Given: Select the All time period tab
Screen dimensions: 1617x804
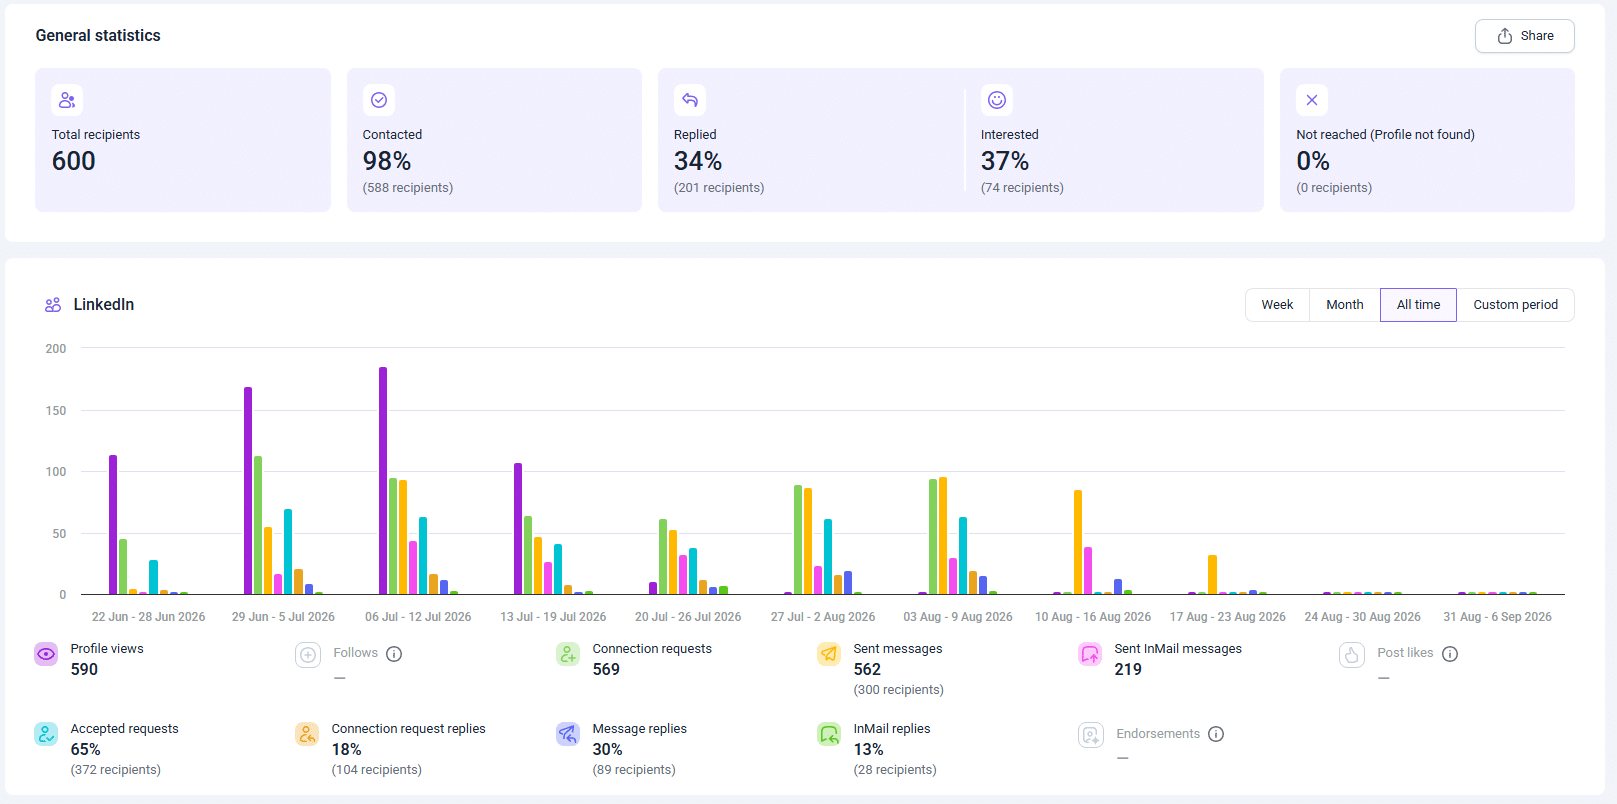Looking at the screenshot, I should tap(1418, 305).
